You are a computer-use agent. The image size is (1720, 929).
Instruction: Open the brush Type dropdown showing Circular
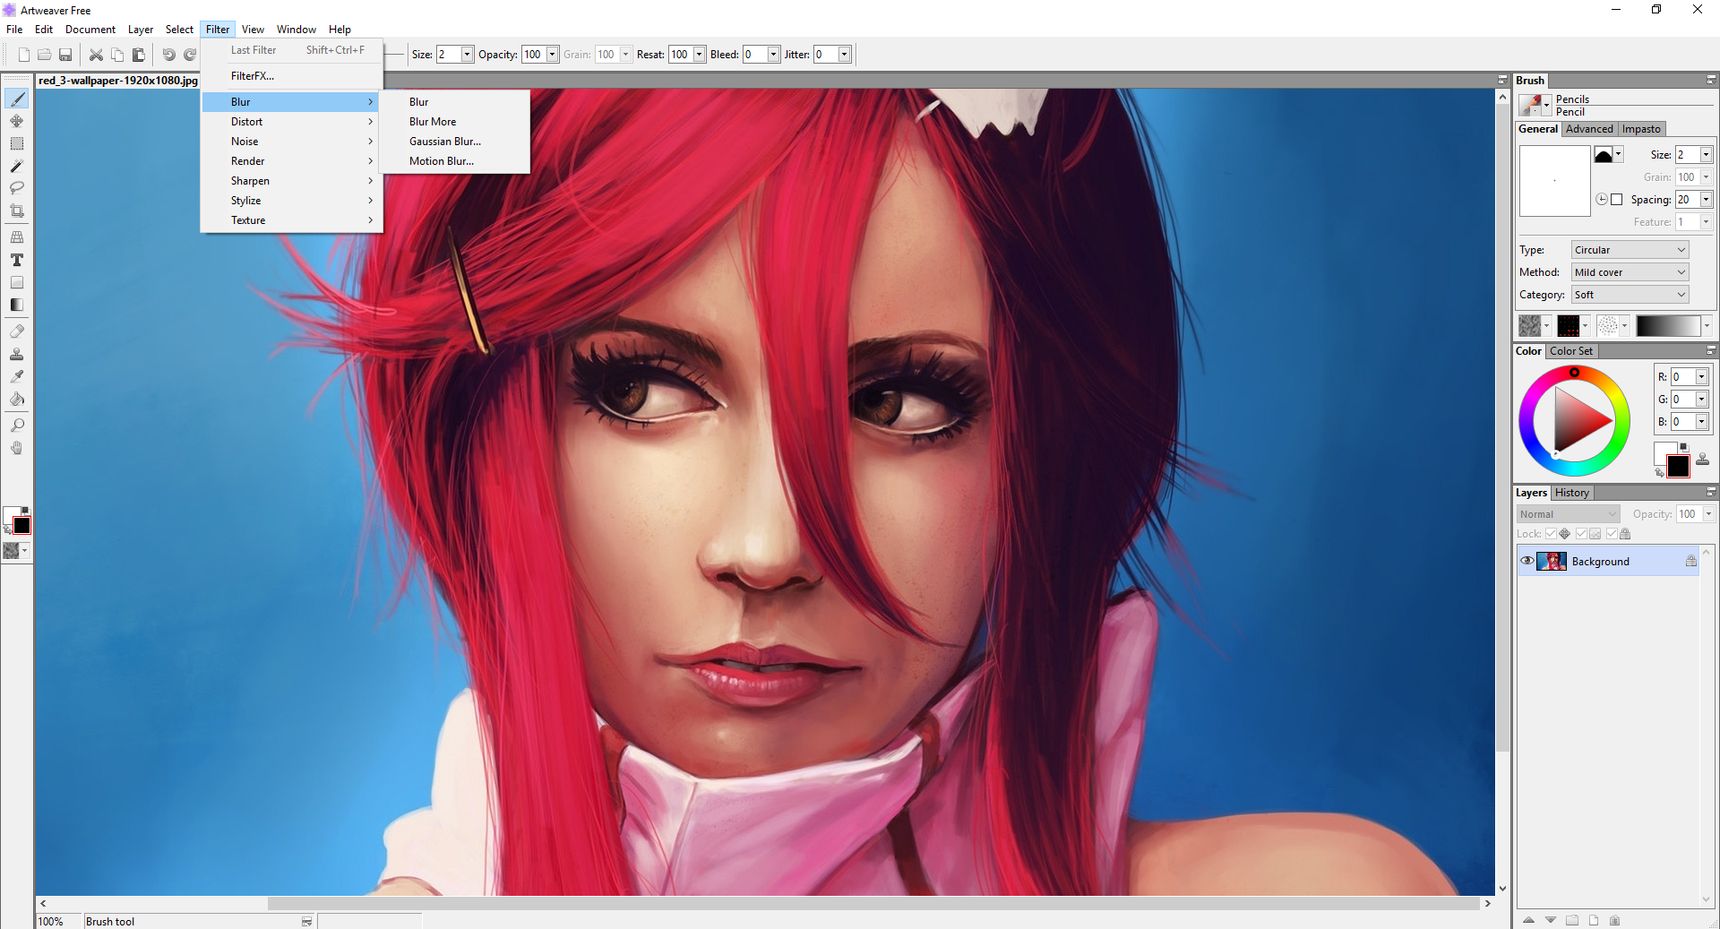[1630, 250]
